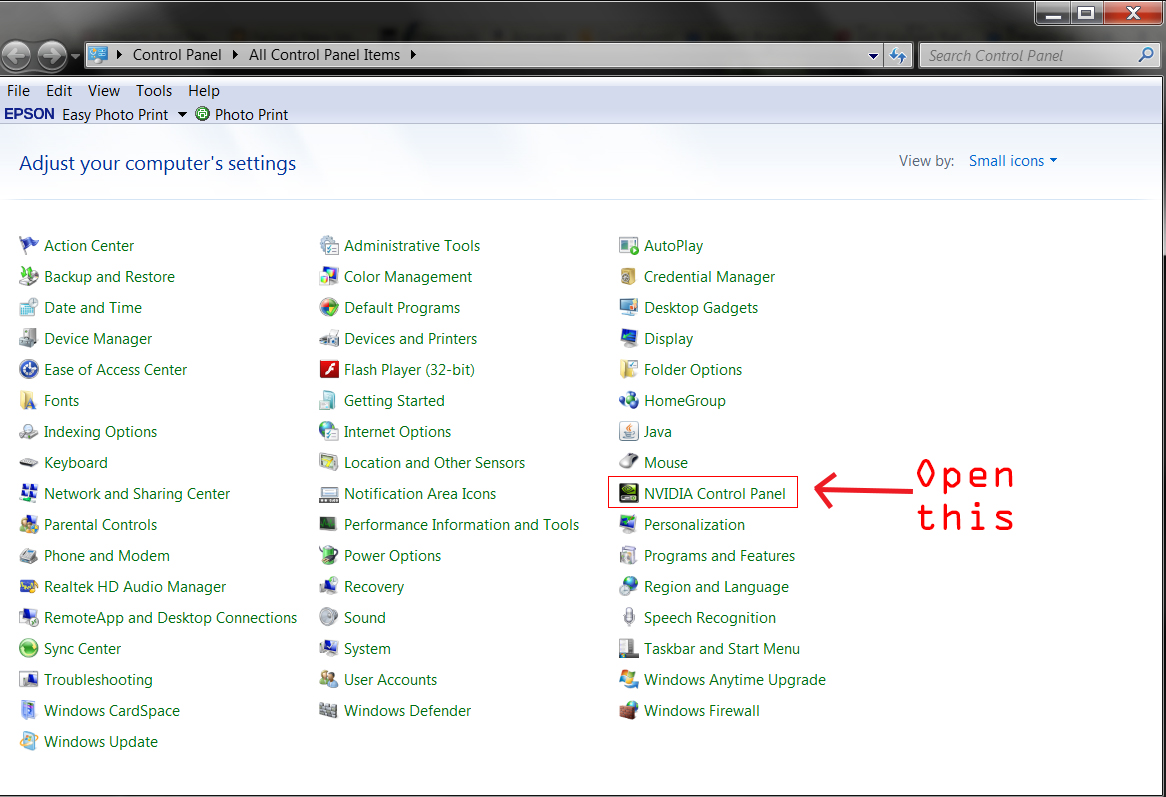Click the Backup and Restore icon
The width and height of the screenshot is (1166, 797).
(28, 277)
